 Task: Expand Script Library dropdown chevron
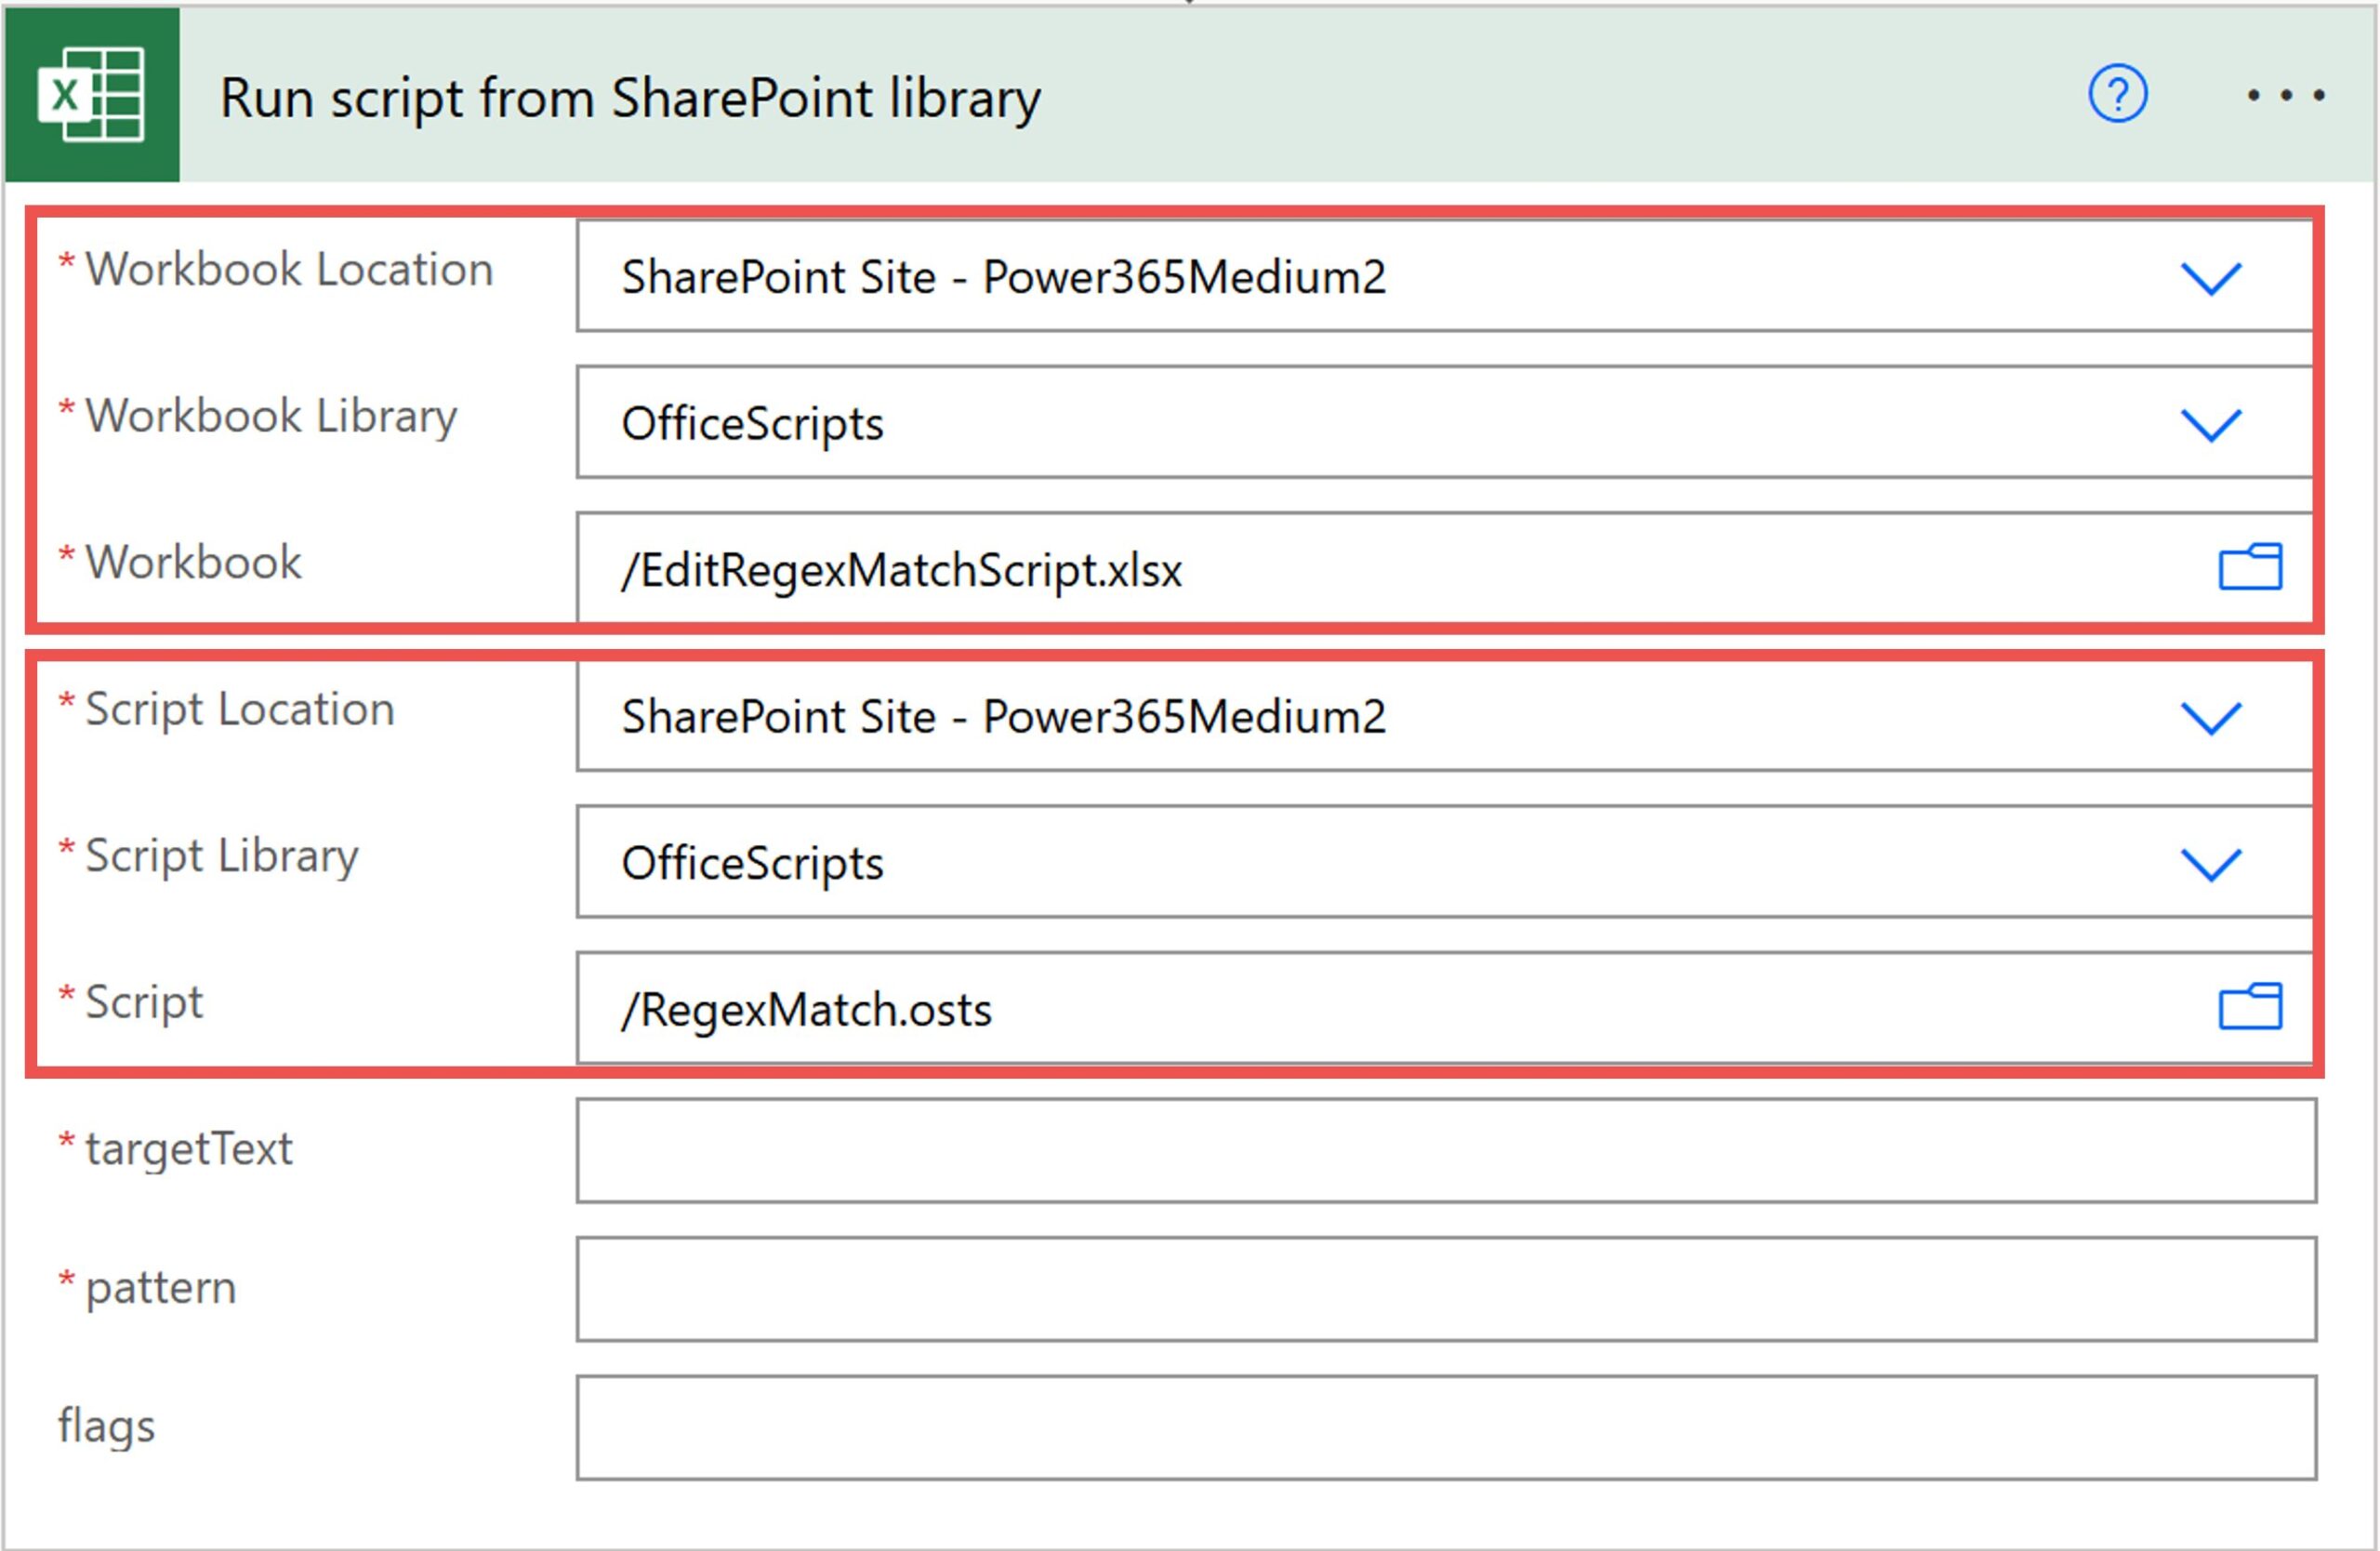pos(2210,863)
